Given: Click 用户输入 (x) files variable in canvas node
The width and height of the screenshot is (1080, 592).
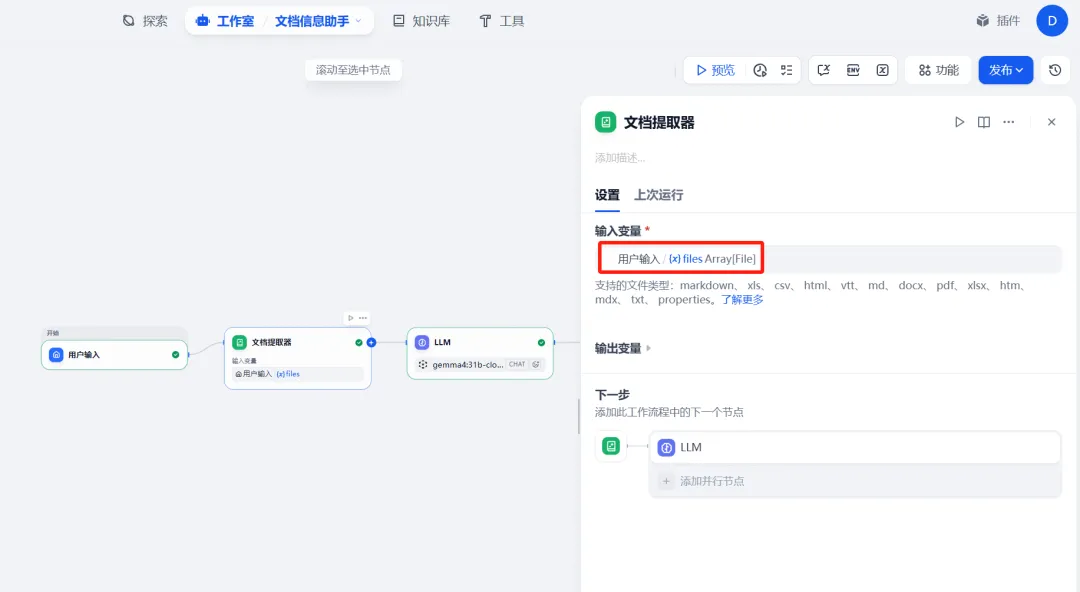Looking at the screenshot, I should point(298,374).
